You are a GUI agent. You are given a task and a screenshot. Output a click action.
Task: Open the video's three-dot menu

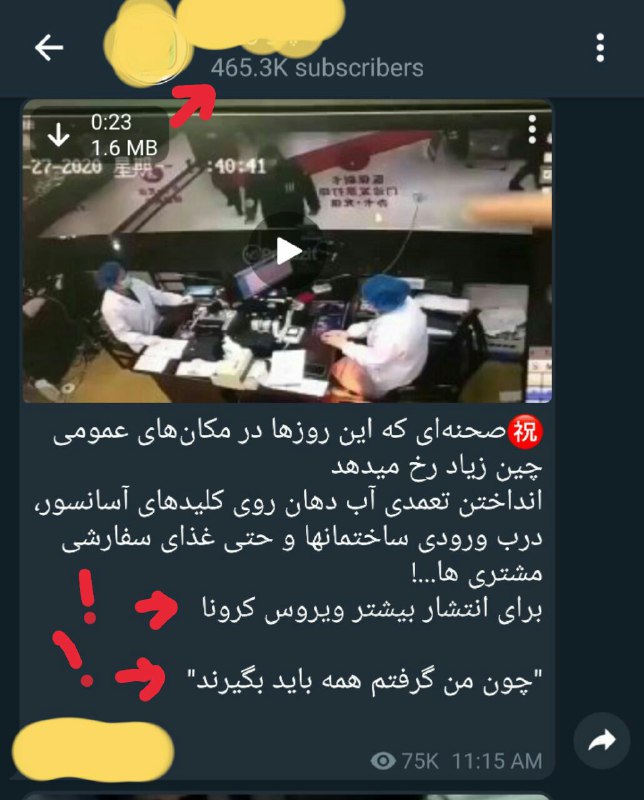[x=532, y=129]
